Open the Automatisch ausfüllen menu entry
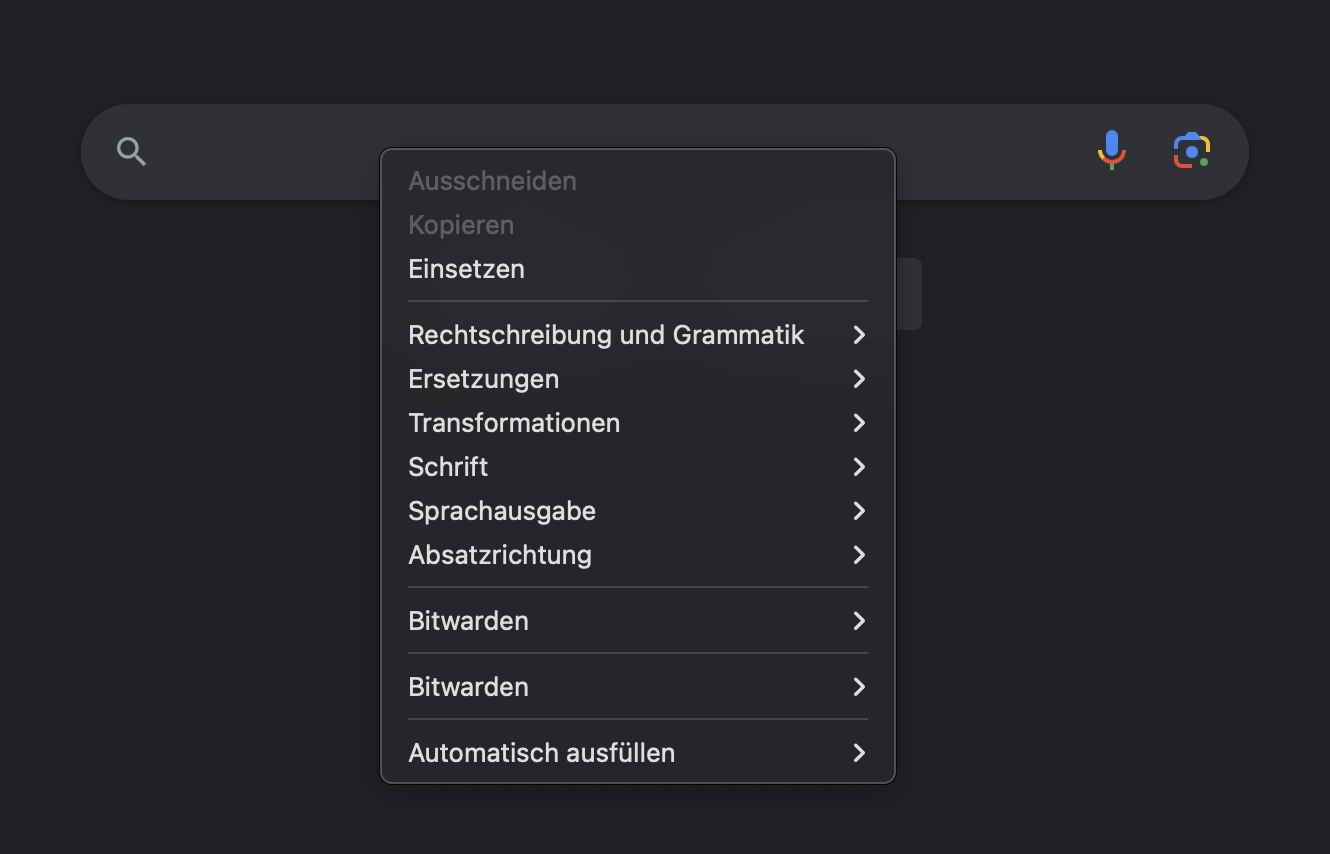This screenshot has height=854, width=1330. point(541,753)
